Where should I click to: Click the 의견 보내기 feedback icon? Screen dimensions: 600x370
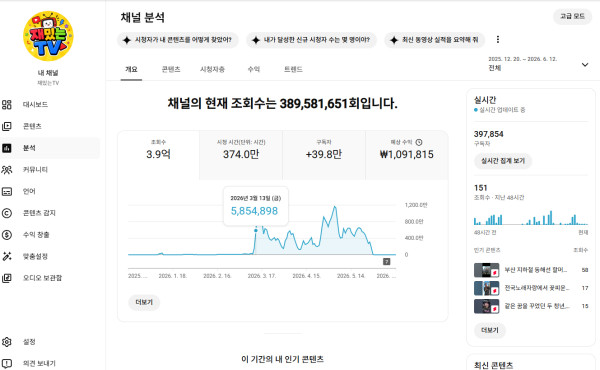(x=7, y=363)
